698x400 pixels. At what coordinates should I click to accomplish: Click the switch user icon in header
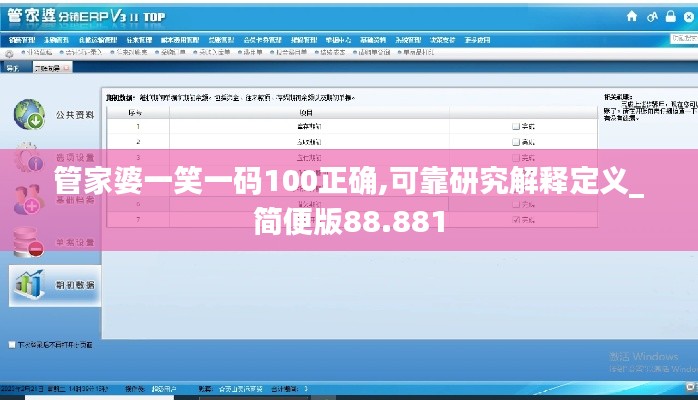[652, 17]
